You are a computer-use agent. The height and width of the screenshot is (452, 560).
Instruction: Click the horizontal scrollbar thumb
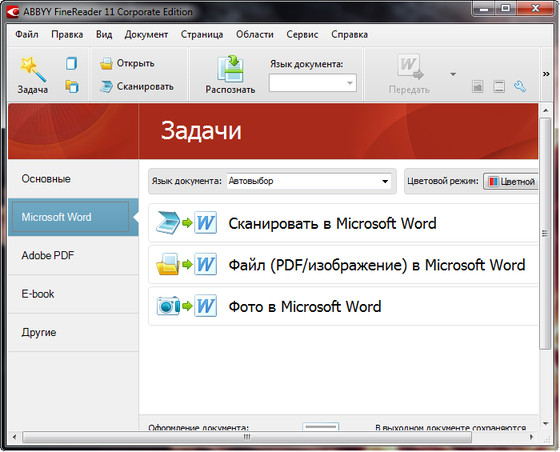247,437
